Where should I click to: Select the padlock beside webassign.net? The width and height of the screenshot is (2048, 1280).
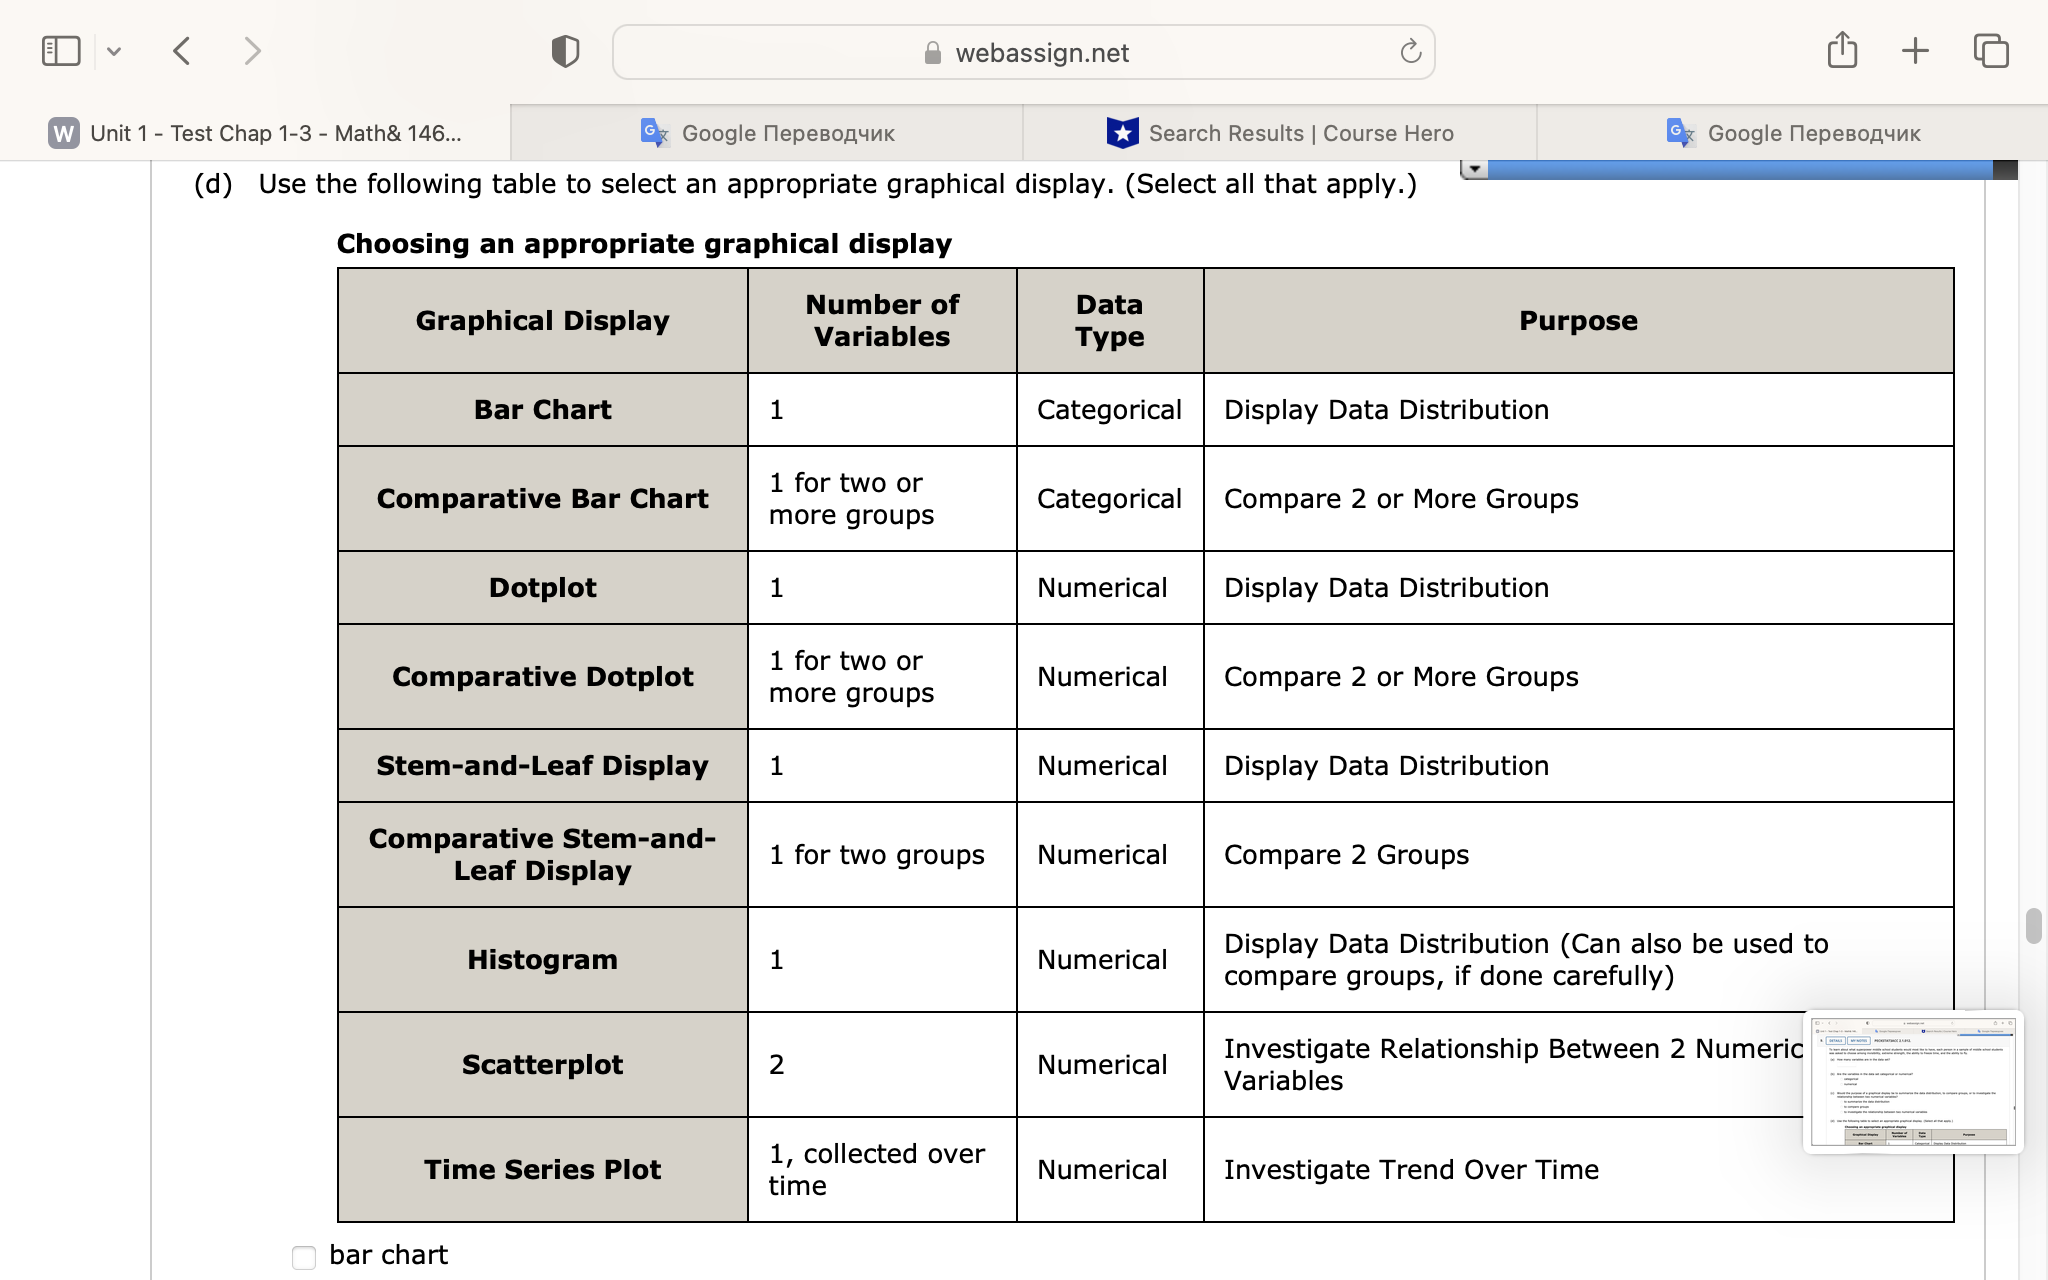[932, 52]
